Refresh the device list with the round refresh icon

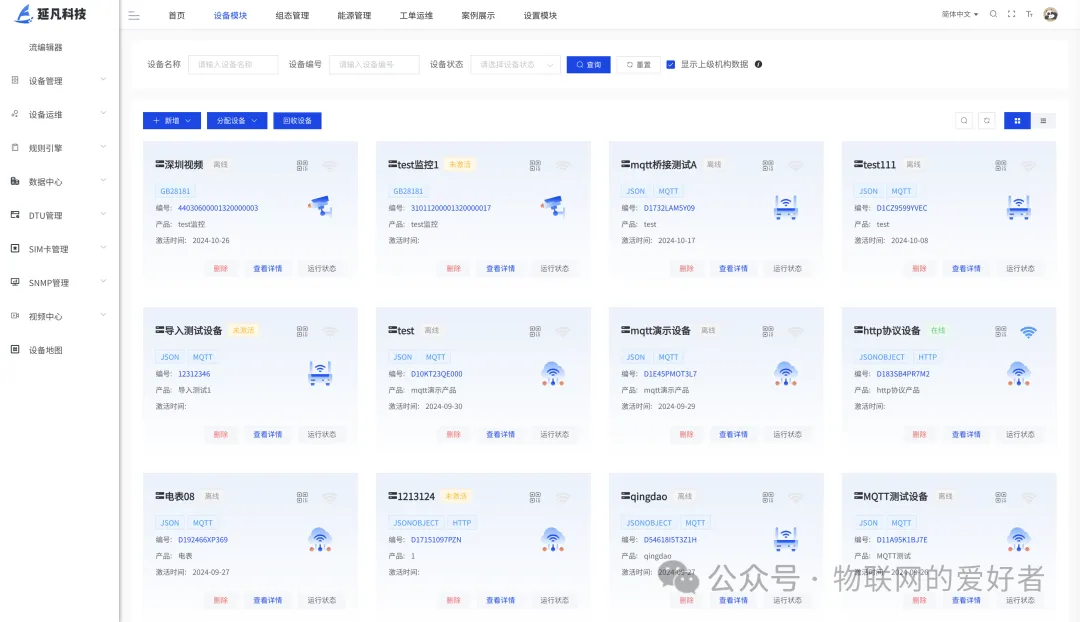pyautogui.click(x=987, y=121)
